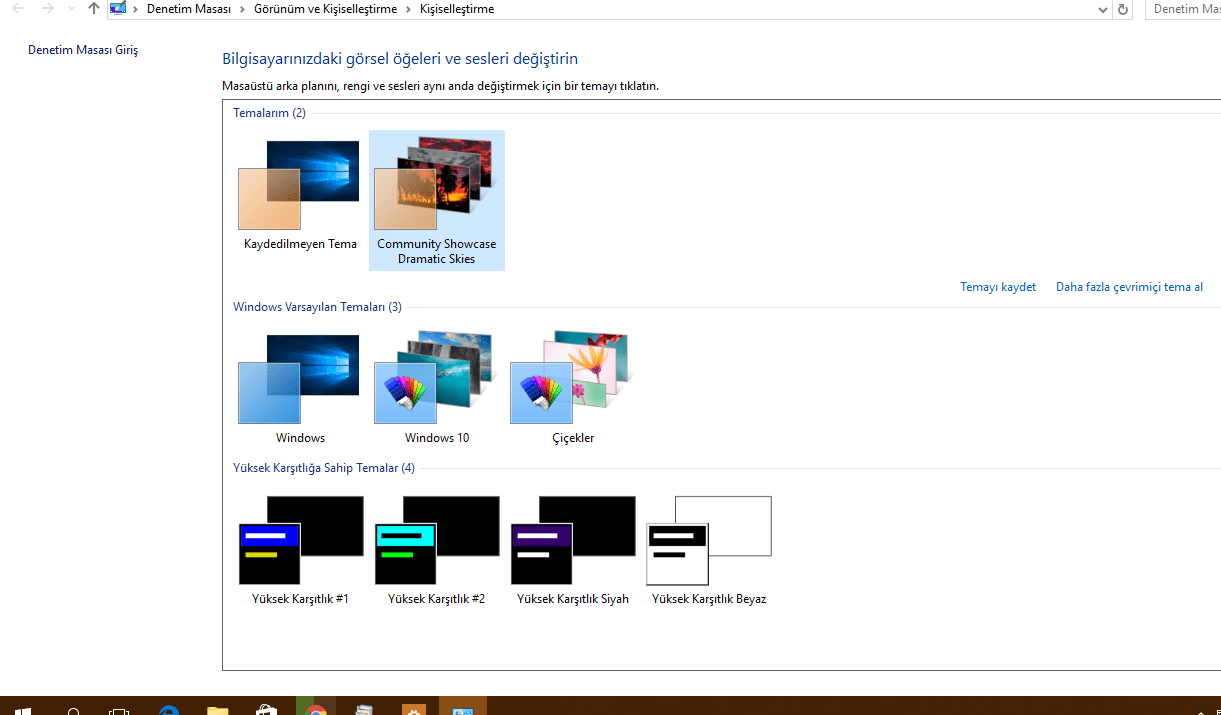Expand the address bar history dropdown
The width and height of the screenshot is (1221, 715).
(1102, 9)
